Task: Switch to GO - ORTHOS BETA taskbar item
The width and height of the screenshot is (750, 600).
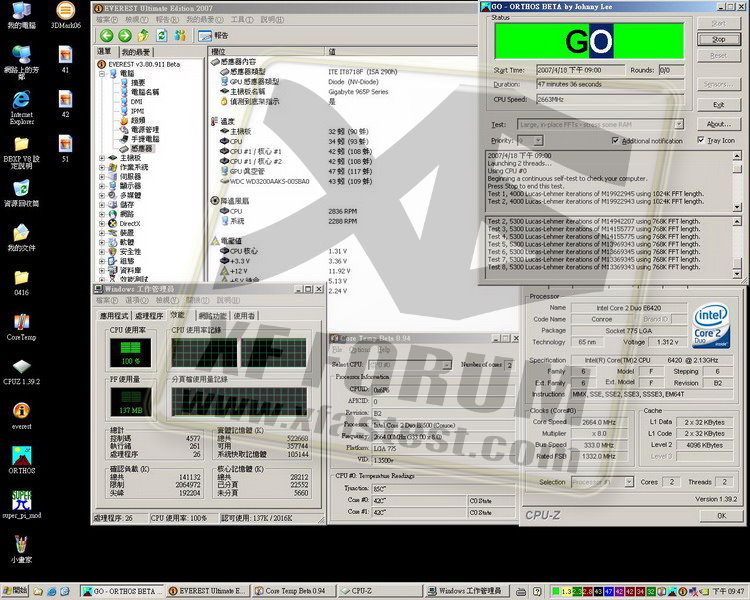Action: (x=122, y=591)
